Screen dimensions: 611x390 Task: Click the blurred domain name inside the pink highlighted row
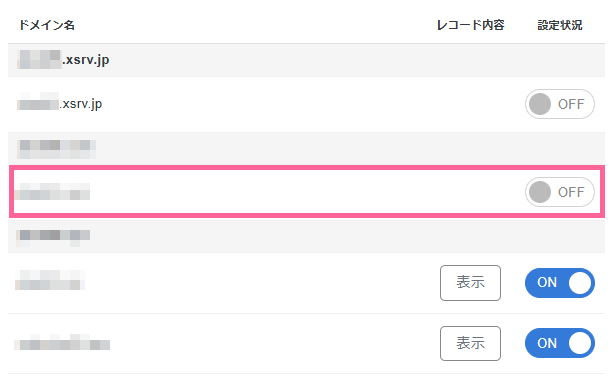tap(53, 192)
